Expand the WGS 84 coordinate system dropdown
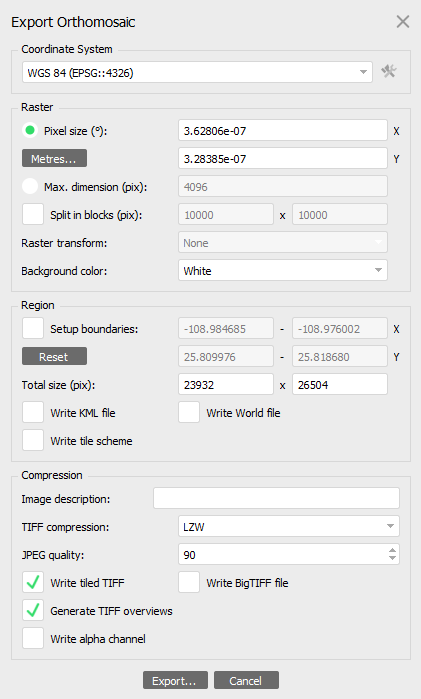This screenshot has height=699, width=421. 197,72
